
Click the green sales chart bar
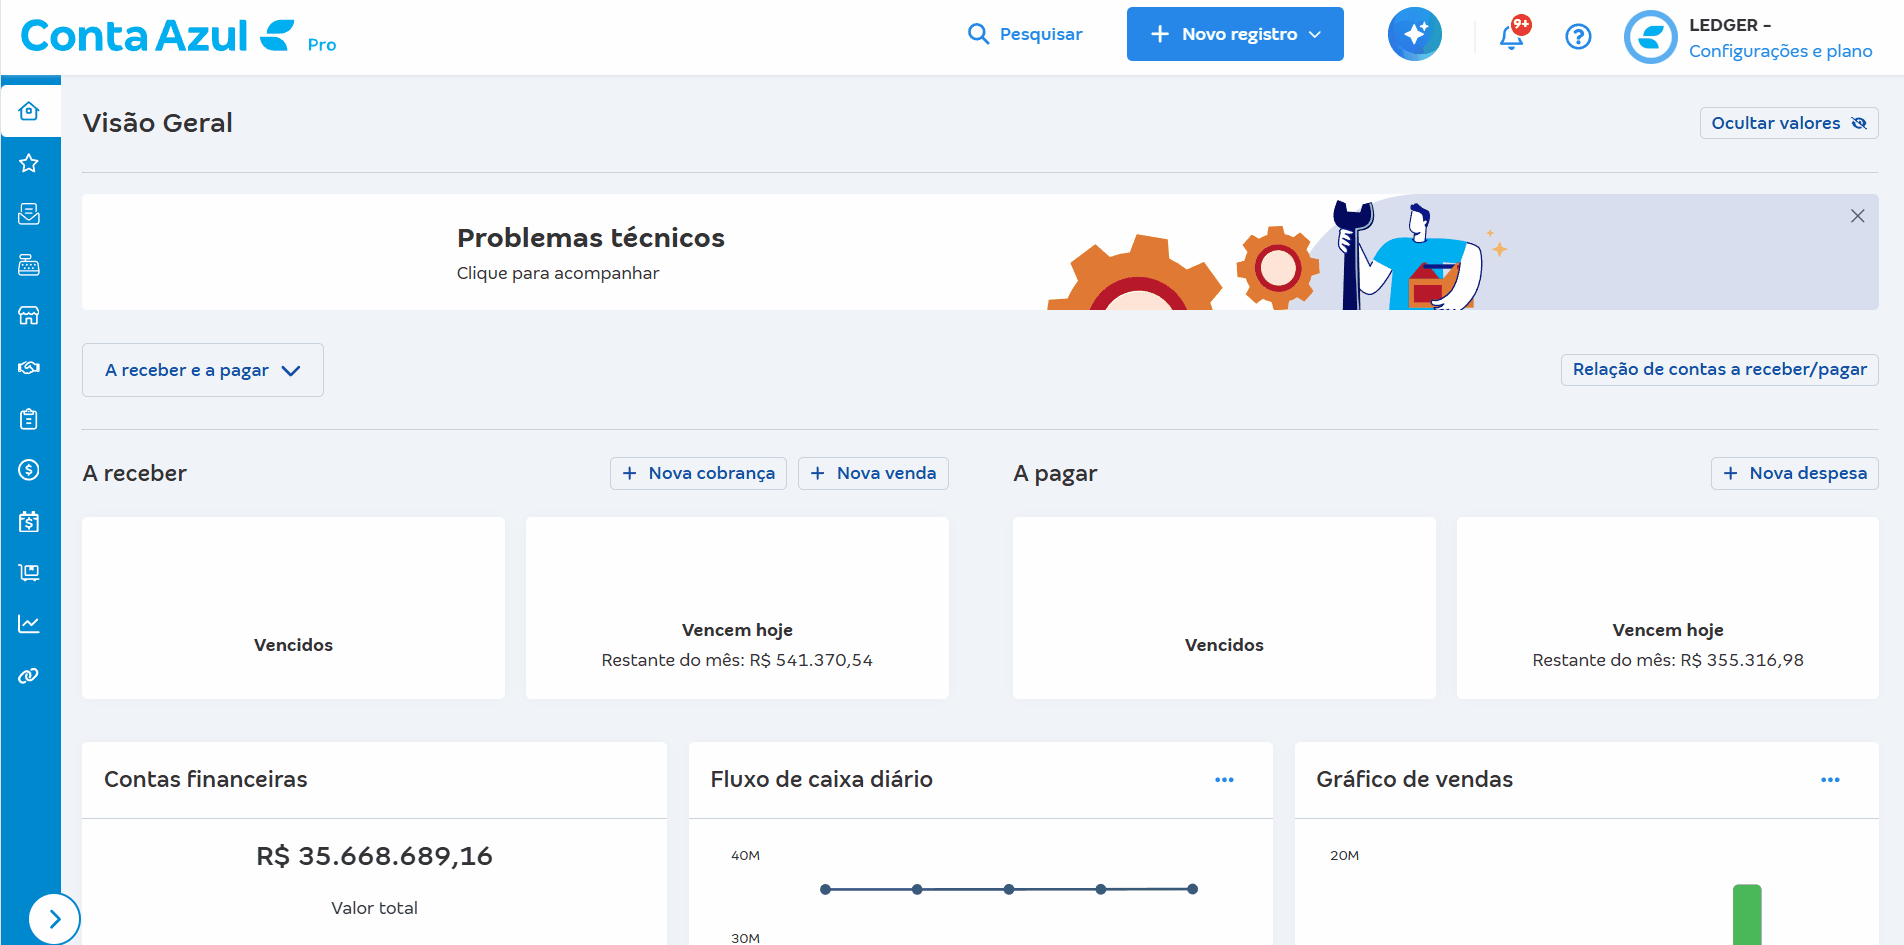(x=1747, y=914)
